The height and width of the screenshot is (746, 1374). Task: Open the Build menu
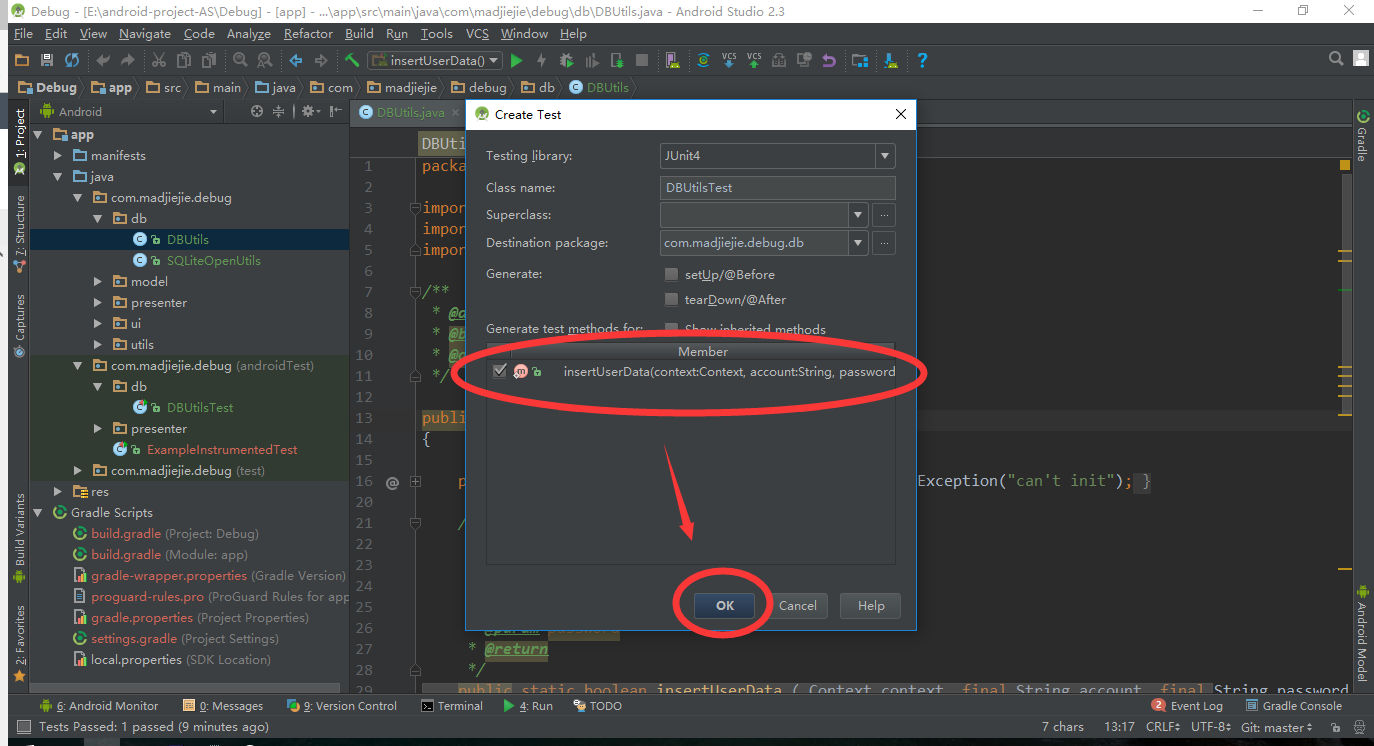(359, 33)
